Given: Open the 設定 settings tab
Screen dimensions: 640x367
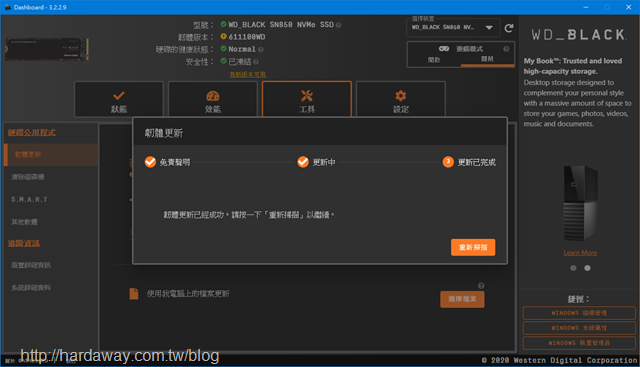Looking at the screenshot, I should click(x=401, y=99).
